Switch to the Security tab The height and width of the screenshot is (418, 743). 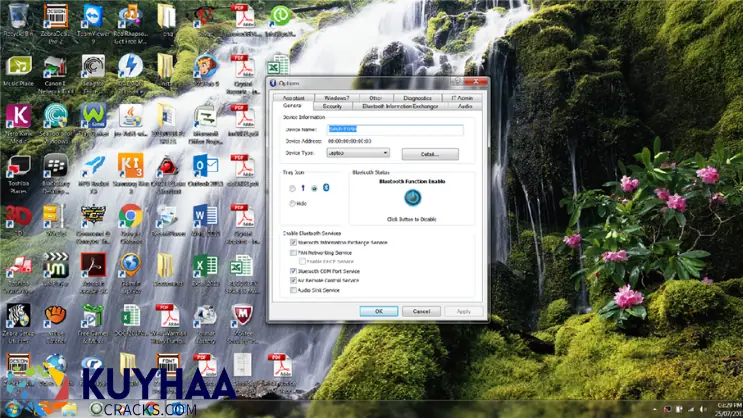(331, 105)
